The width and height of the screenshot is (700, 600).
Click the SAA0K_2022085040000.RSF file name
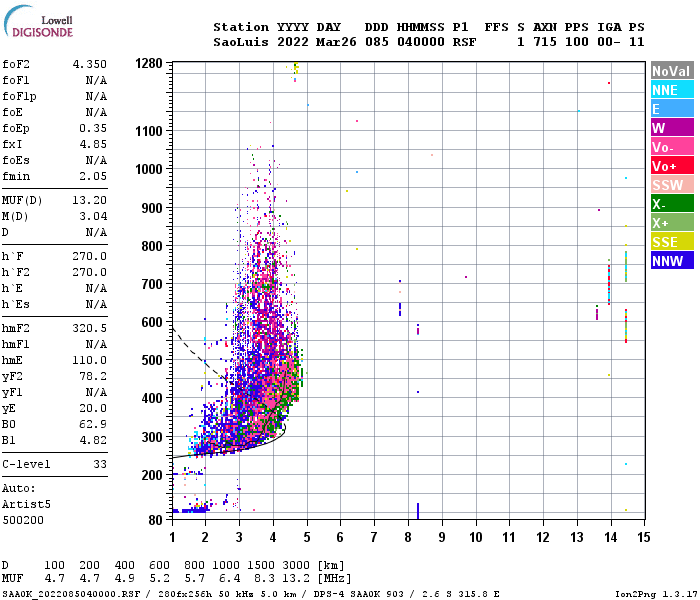[71, 594]
